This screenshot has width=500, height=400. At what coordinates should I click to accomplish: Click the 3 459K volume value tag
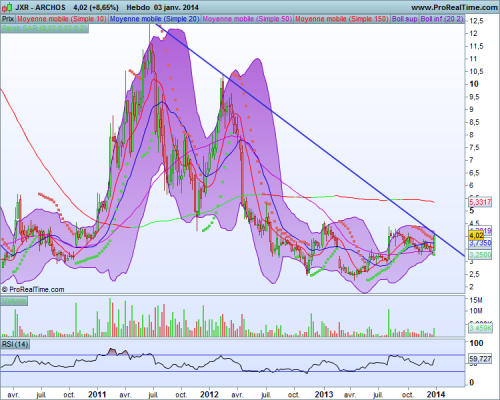click(480, 328)
